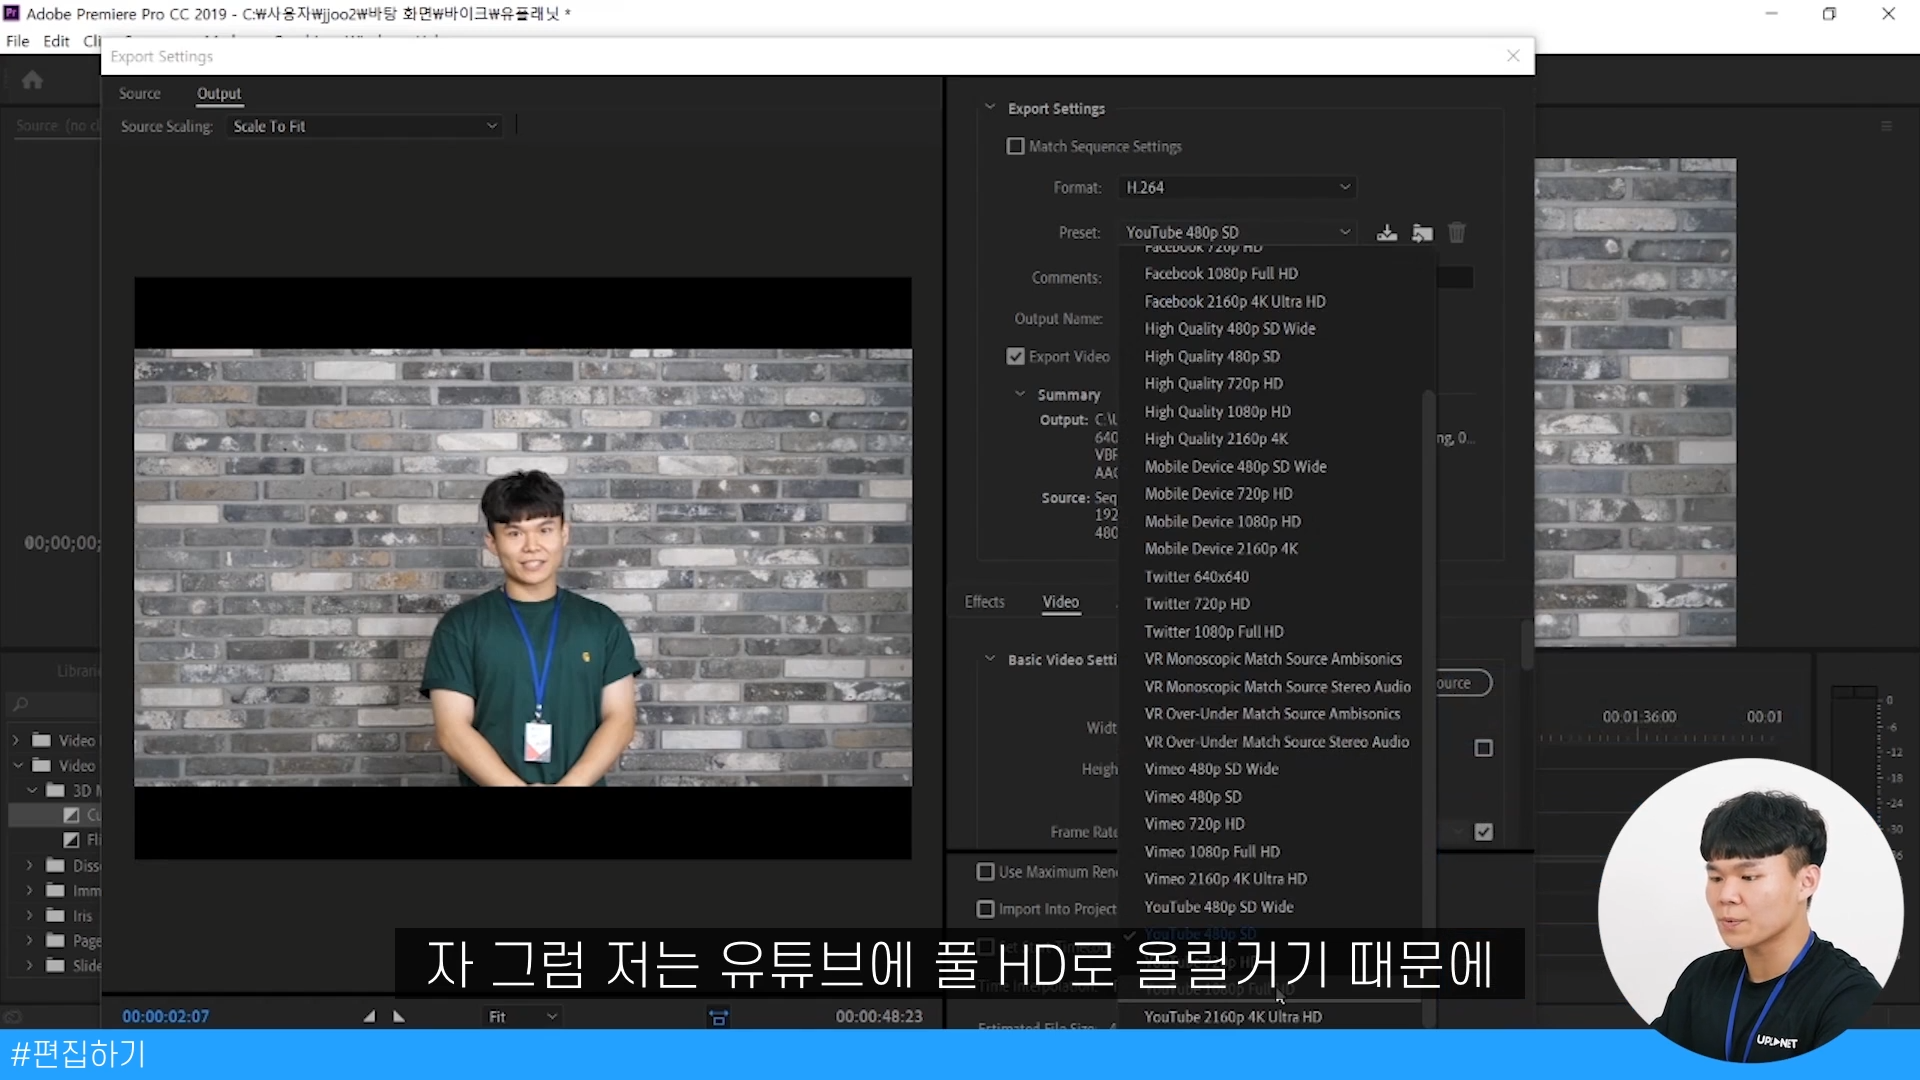This screenshot has width=1920, height=1080.
Task: Collapse the Summary section
Action: [1020, 395]
